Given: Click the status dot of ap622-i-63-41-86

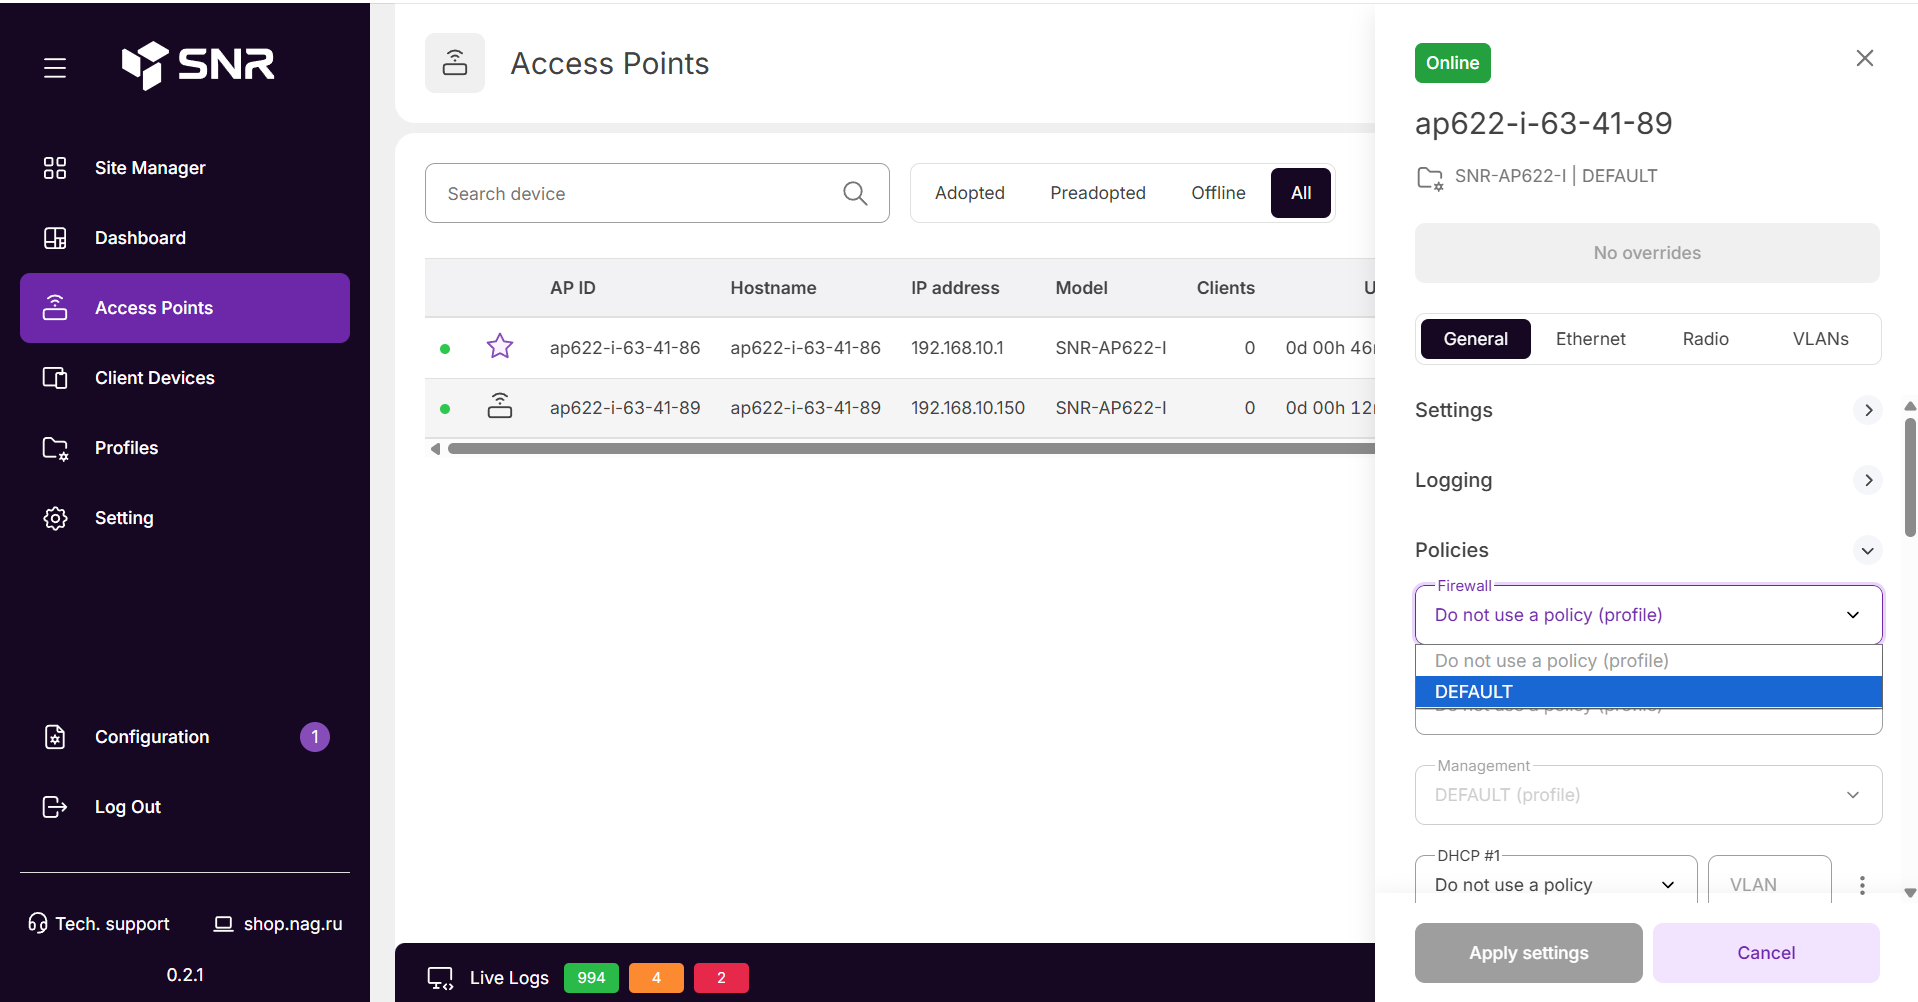Looking at the screenshot, I should [x=445, y=349].
